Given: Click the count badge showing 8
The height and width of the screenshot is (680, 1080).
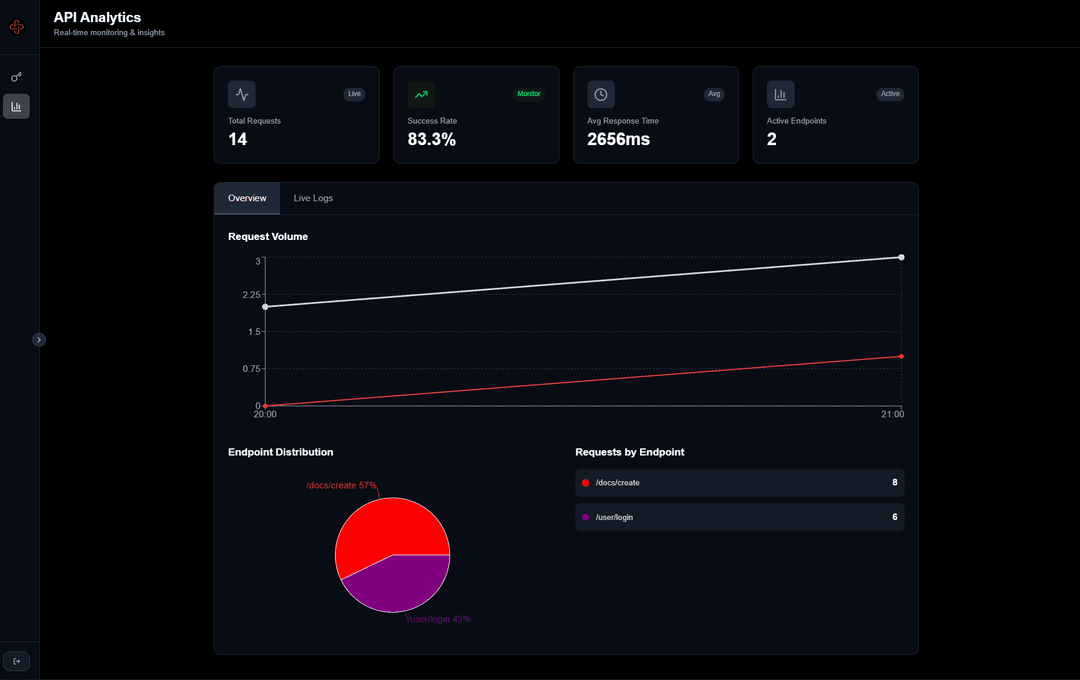Looking at the screenshot, I should (x=893, y=482).
